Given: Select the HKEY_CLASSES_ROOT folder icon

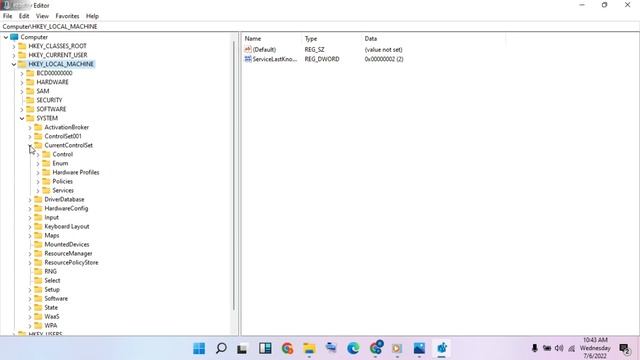Looking at the screenshot, I should pyautogui.click(x=22, y=46).
